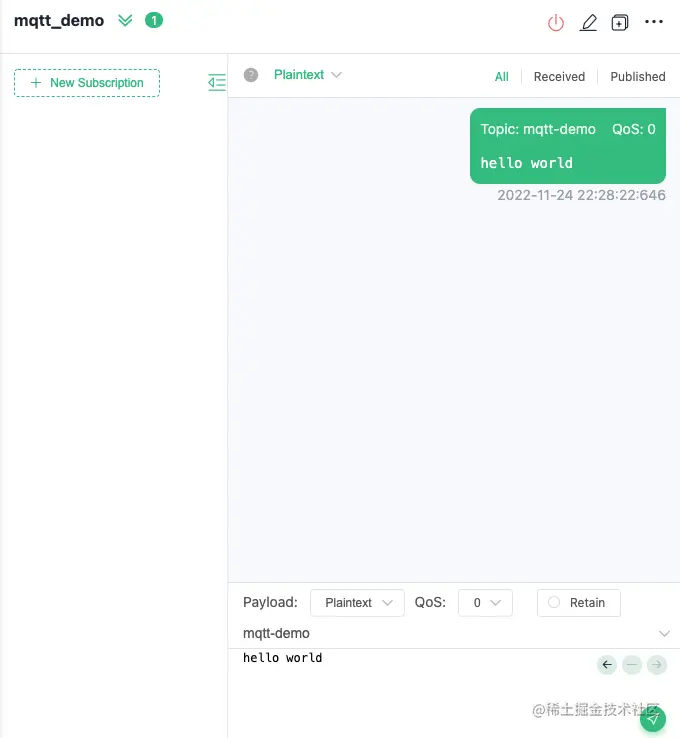Click the gray help question mark icon
The width and height of the screenshot is (680, 738).
pyautogui.click(x=251, y=75)
